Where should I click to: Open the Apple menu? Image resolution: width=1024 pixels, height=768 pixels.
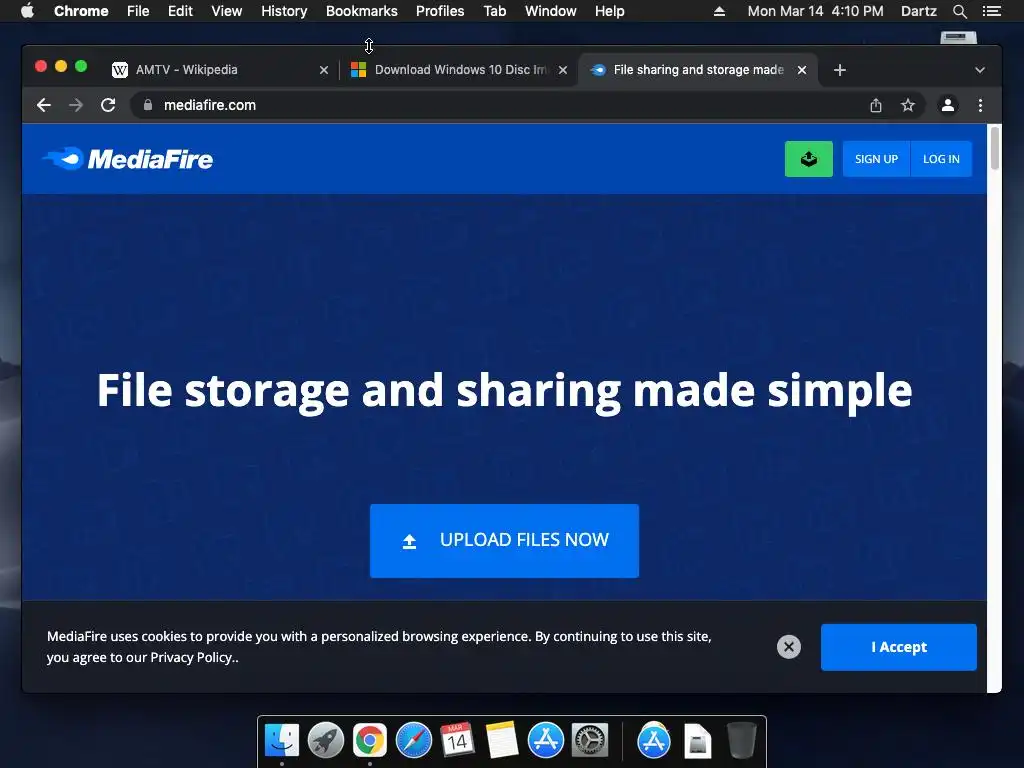pyautogui.click(x=27, y=11)
